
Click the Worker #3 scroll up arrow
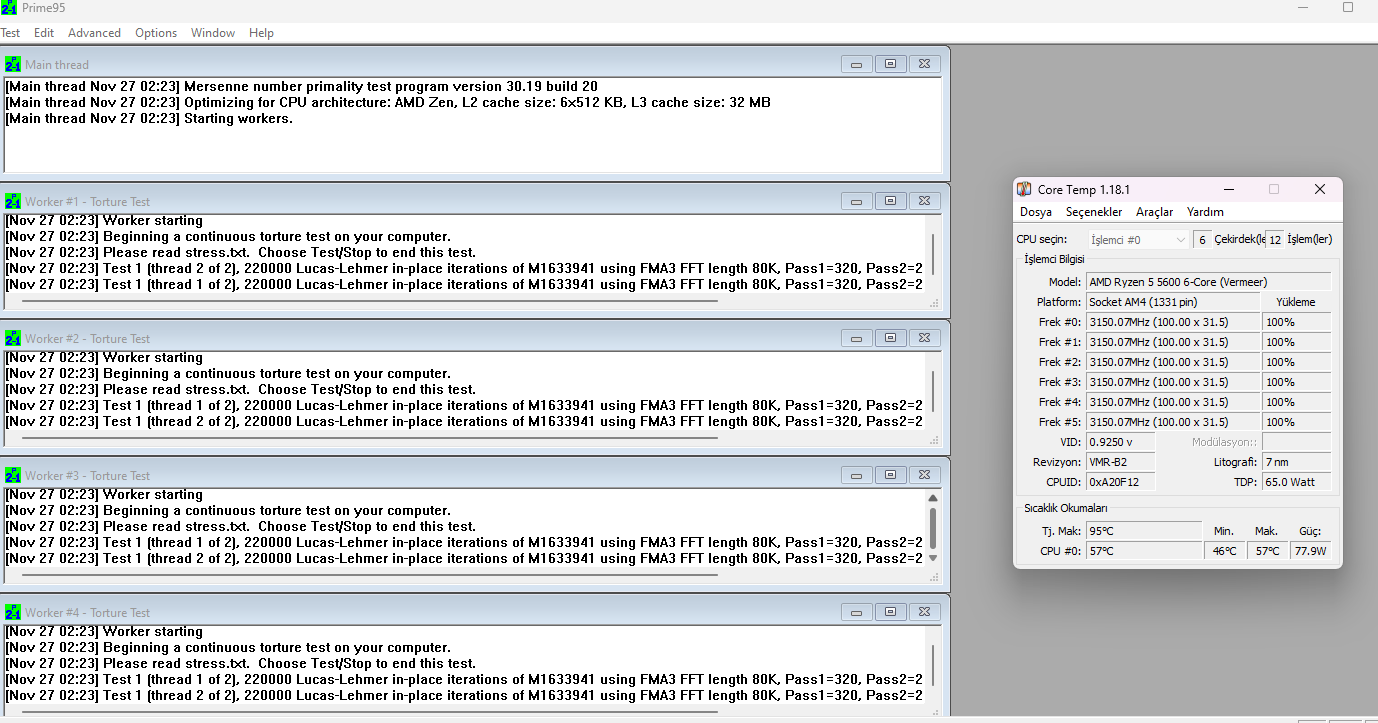(933, 498)
